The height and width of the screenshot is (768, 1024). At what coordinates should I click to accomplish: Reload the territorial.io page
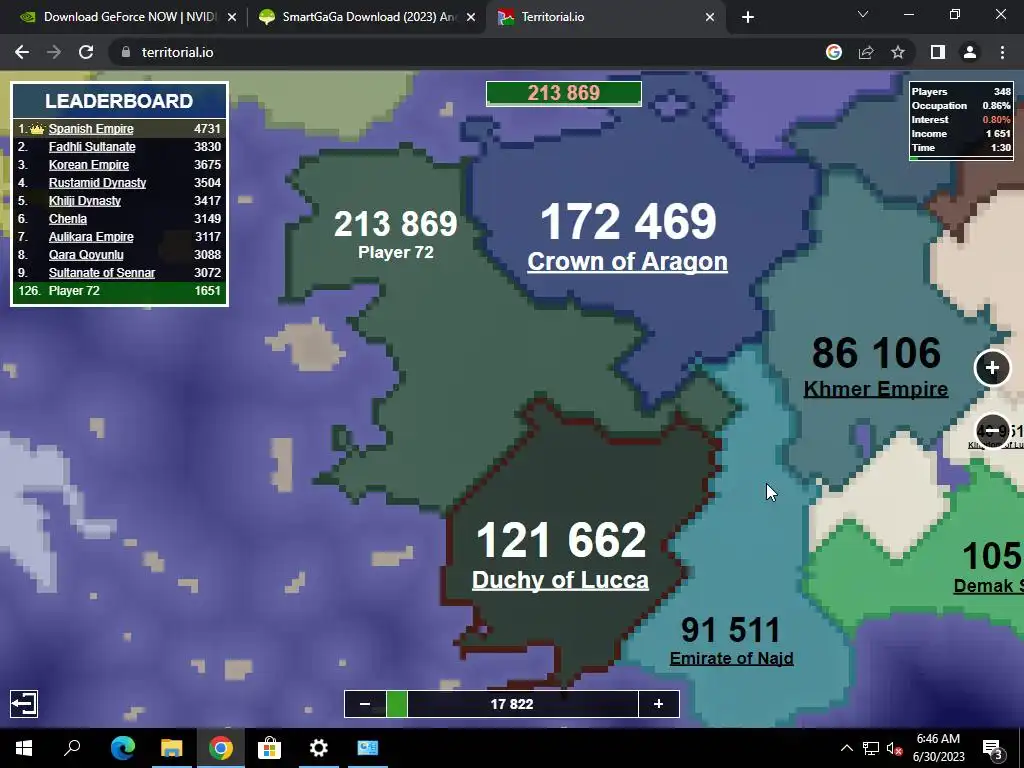[x=86, y=52]
